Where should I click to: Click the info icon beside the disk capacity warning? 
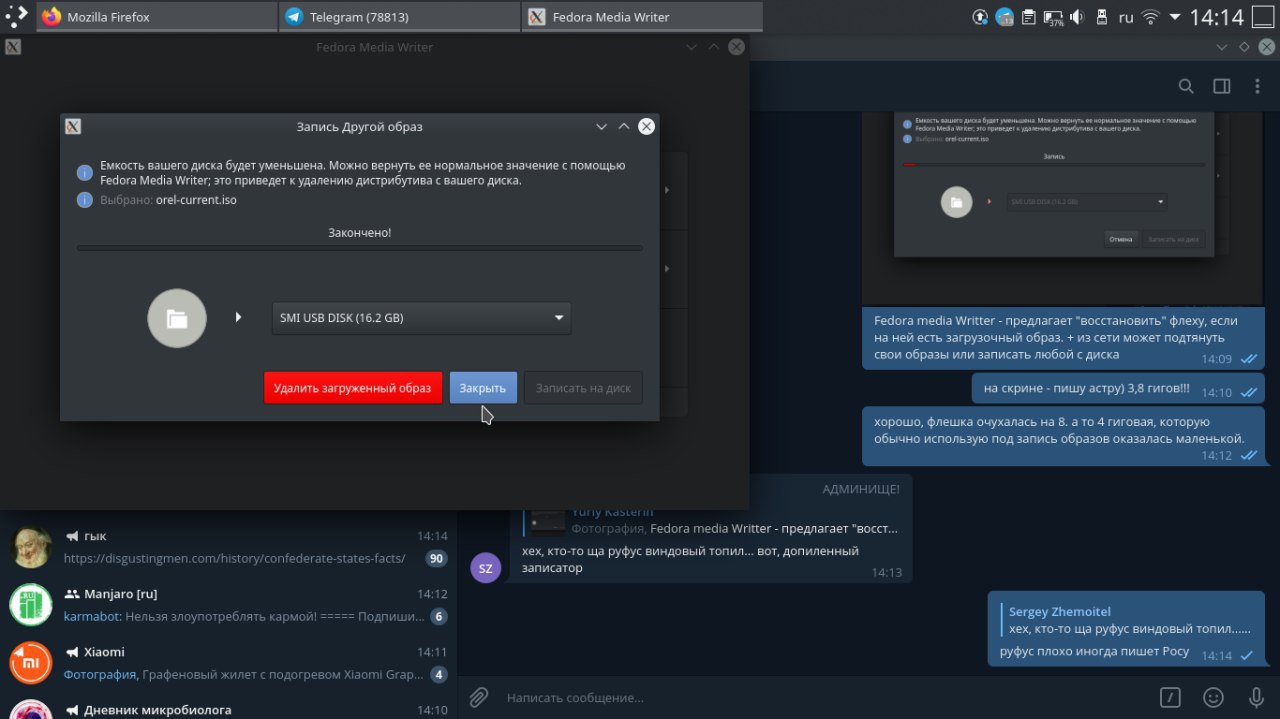85,173
